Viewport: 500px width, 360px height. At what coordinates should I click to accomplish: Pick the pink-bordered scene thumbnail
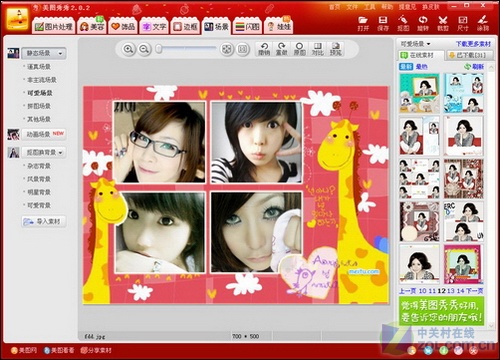[x=463, y=264]
